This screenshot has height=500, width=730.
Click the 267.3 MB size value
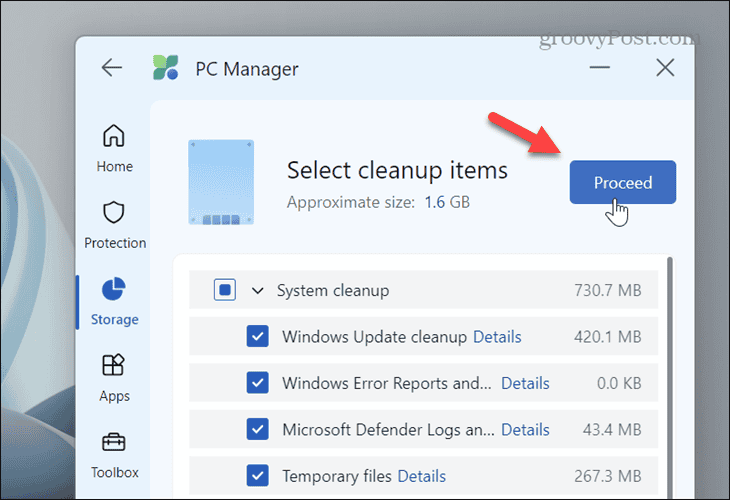pyautogui.click(x=608, y=476)
